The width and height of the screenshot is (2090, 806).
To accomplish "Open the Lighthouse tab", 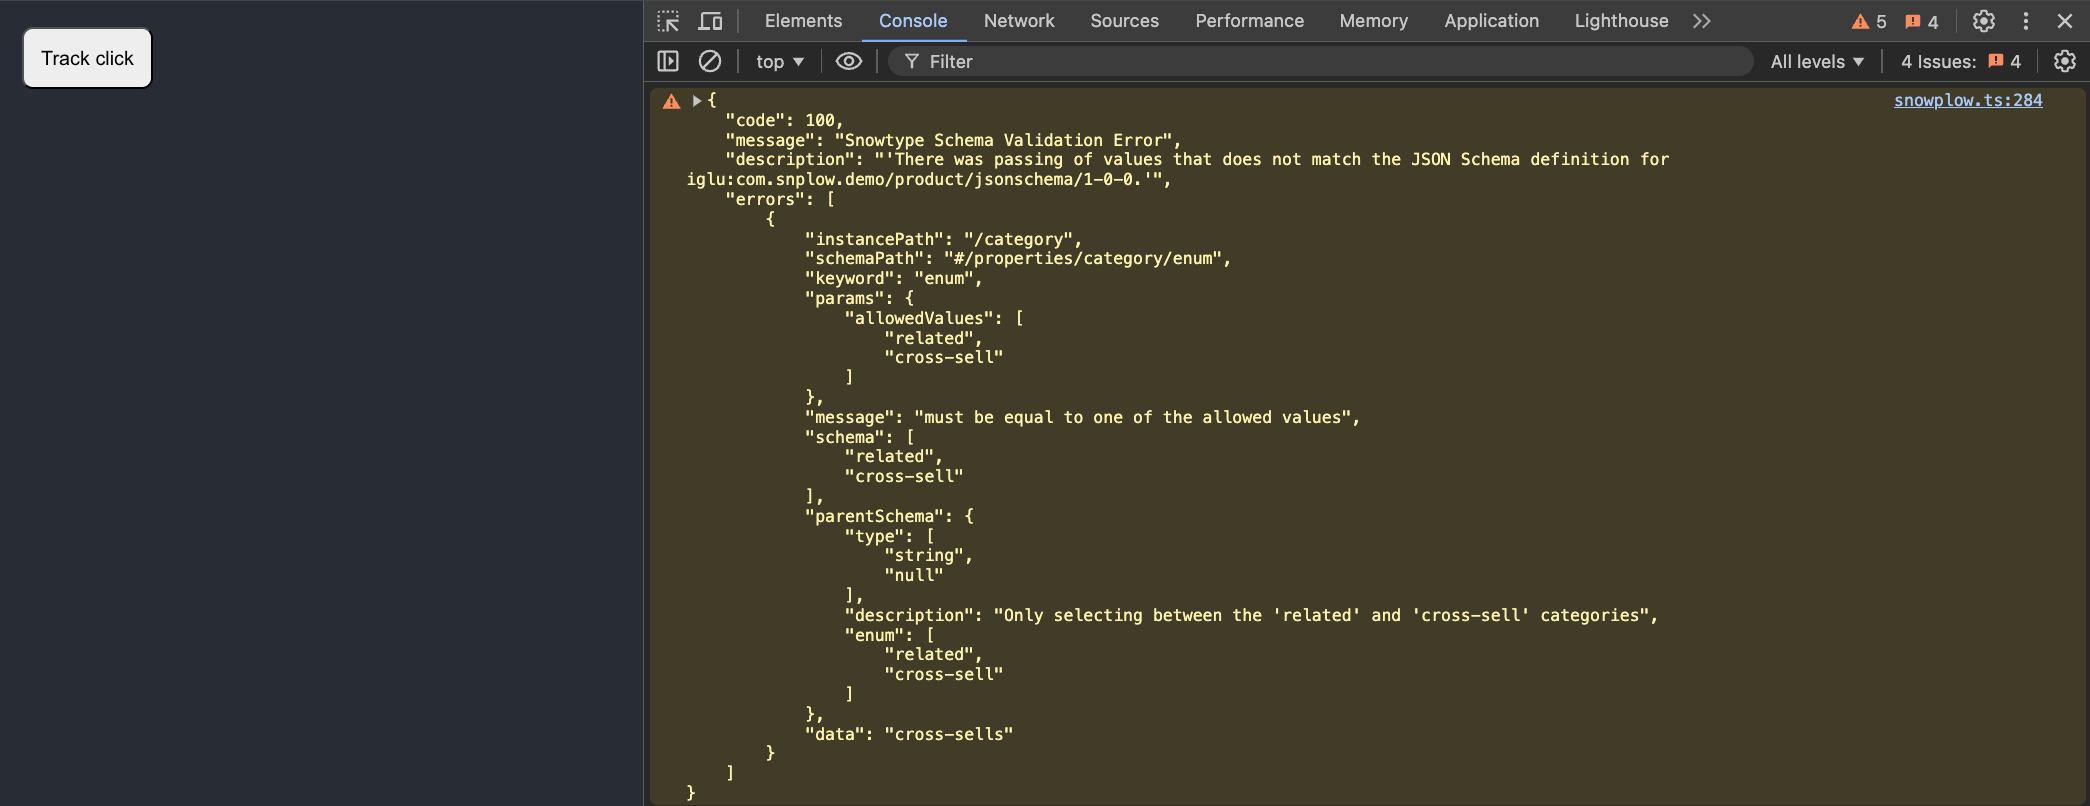I will (1622, 21).
